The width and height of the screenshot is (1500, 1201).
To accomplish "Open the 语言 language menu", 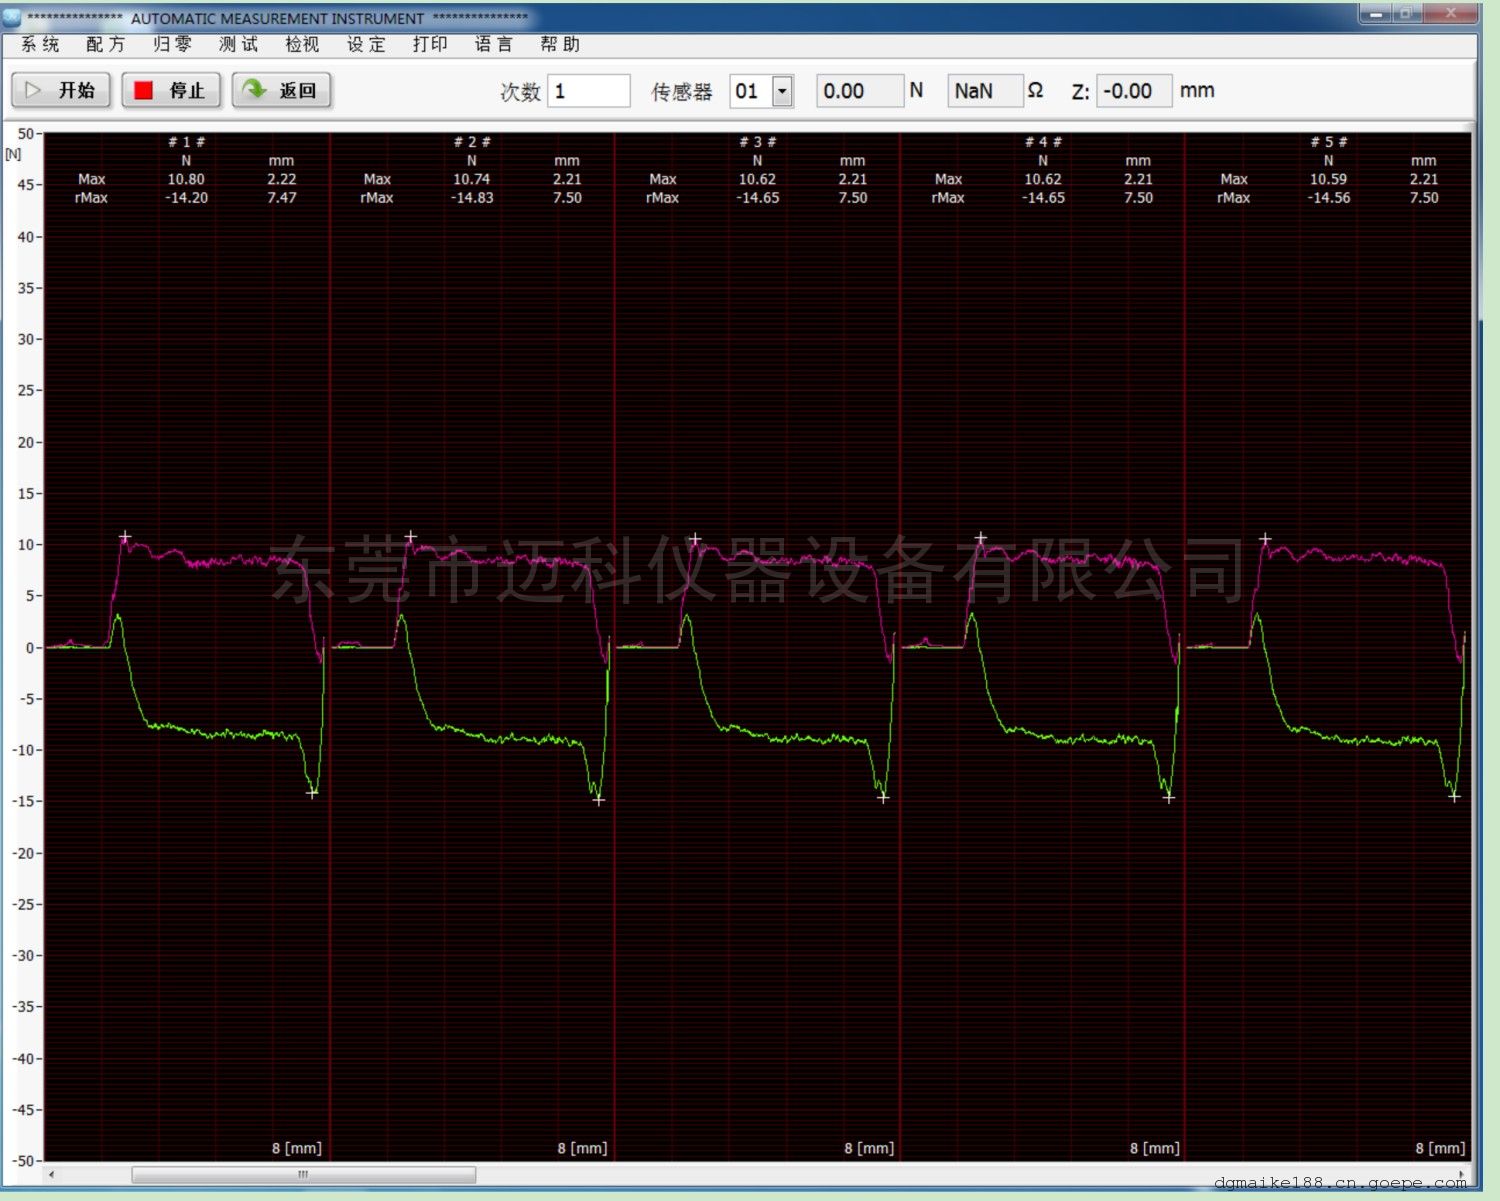I will click(x=494, y=44).
